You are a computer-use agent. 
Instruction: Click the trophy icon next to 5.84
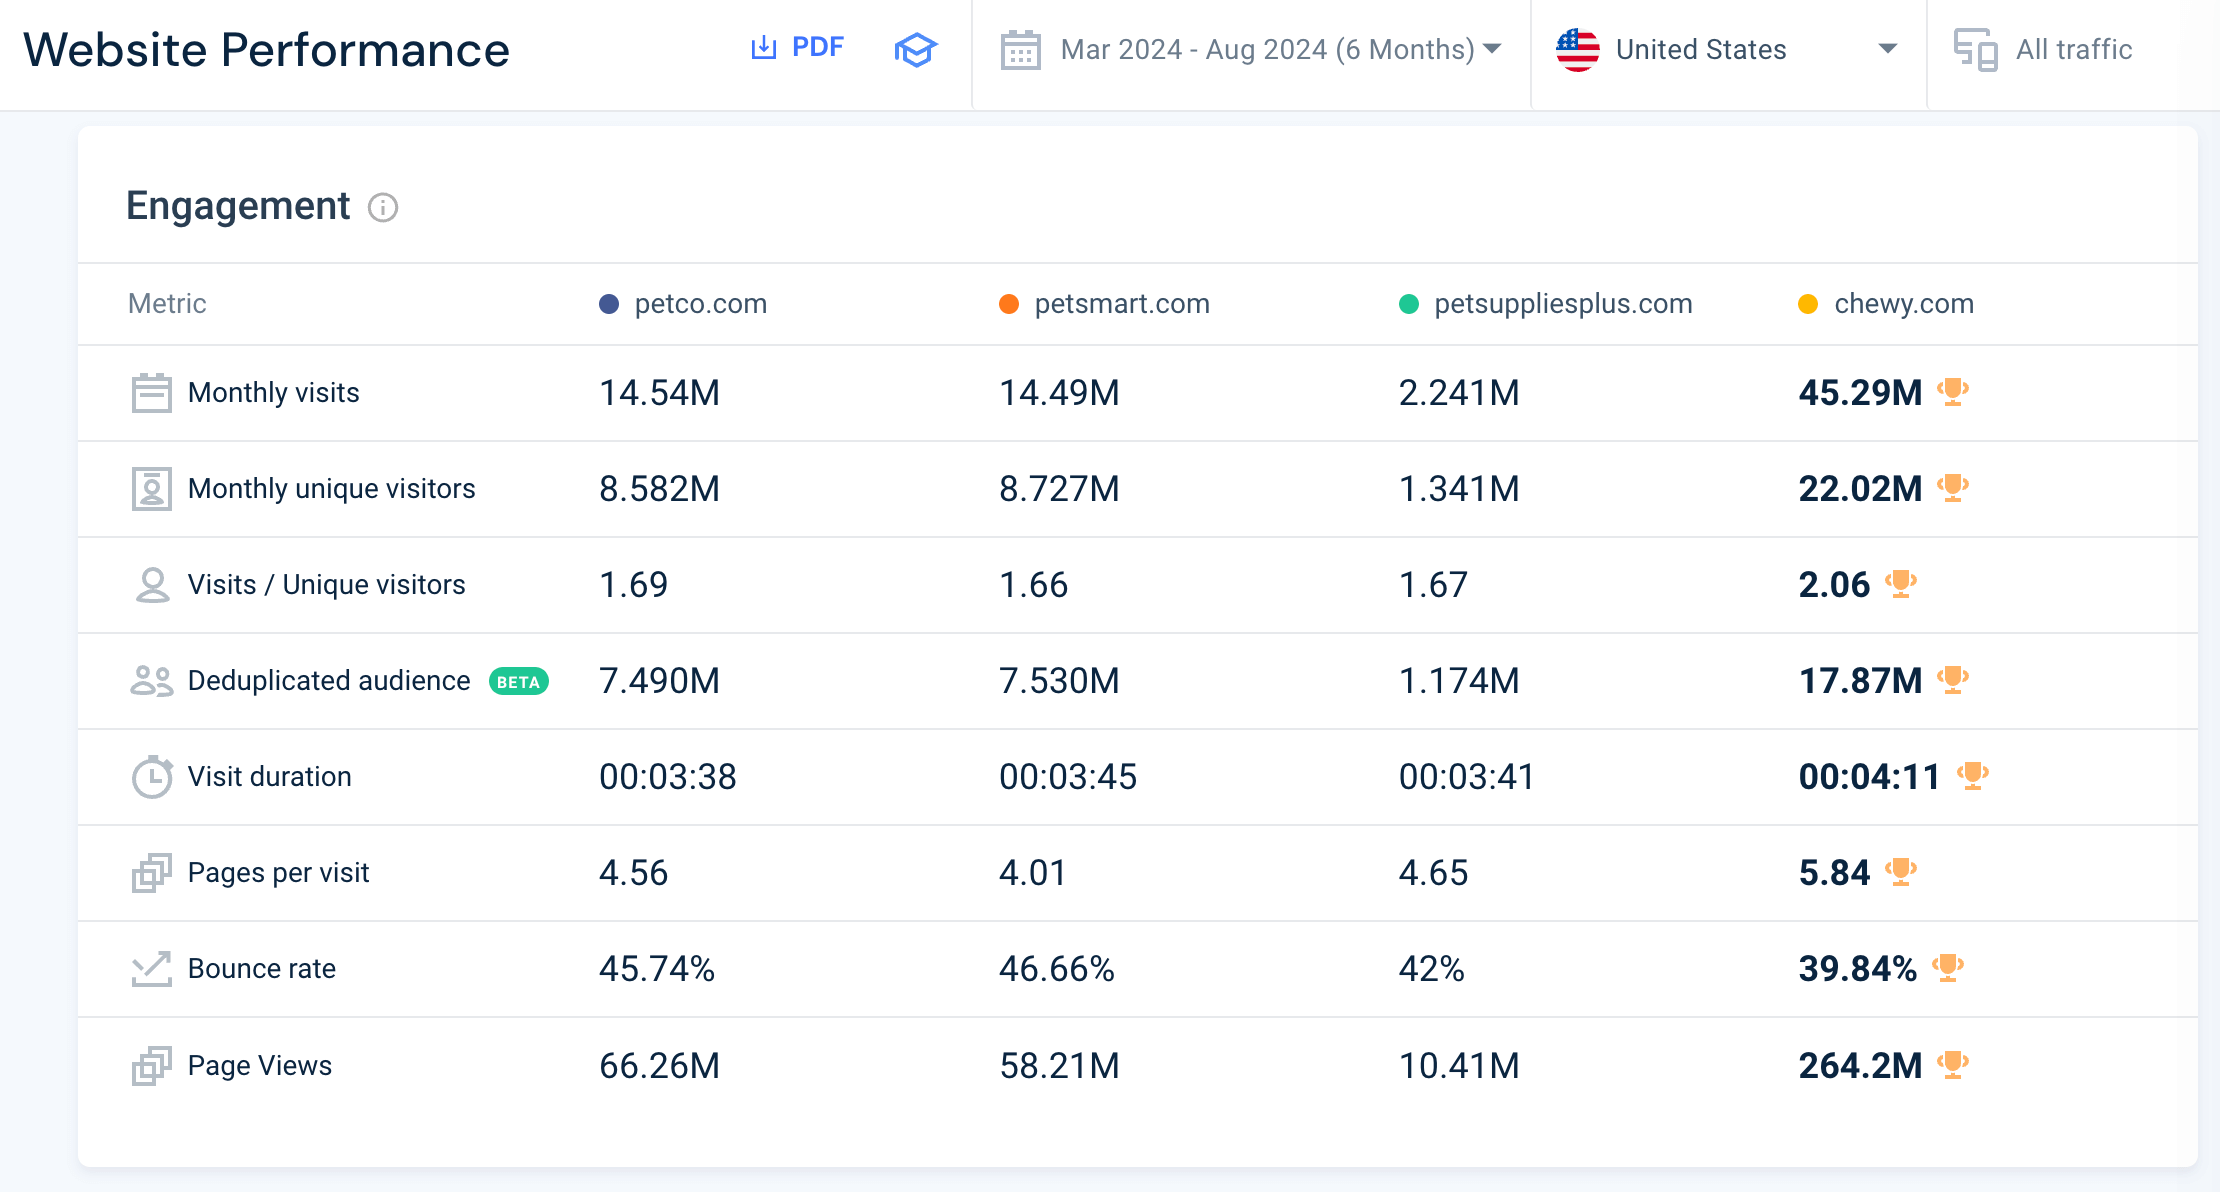[1900, 871]
